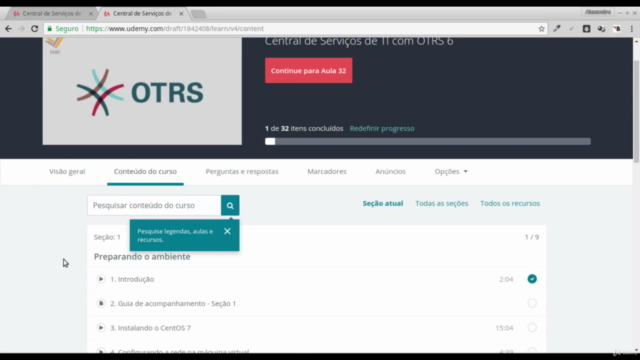Viewport: 640px width, 360px height.
Task: Uncheck completed mark for Introdução
Action: coord(532,279)
